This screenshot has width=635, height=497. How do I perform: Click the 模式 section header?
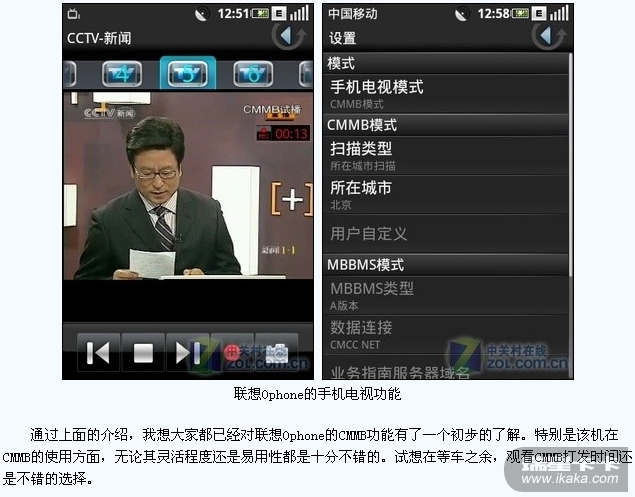446,63
